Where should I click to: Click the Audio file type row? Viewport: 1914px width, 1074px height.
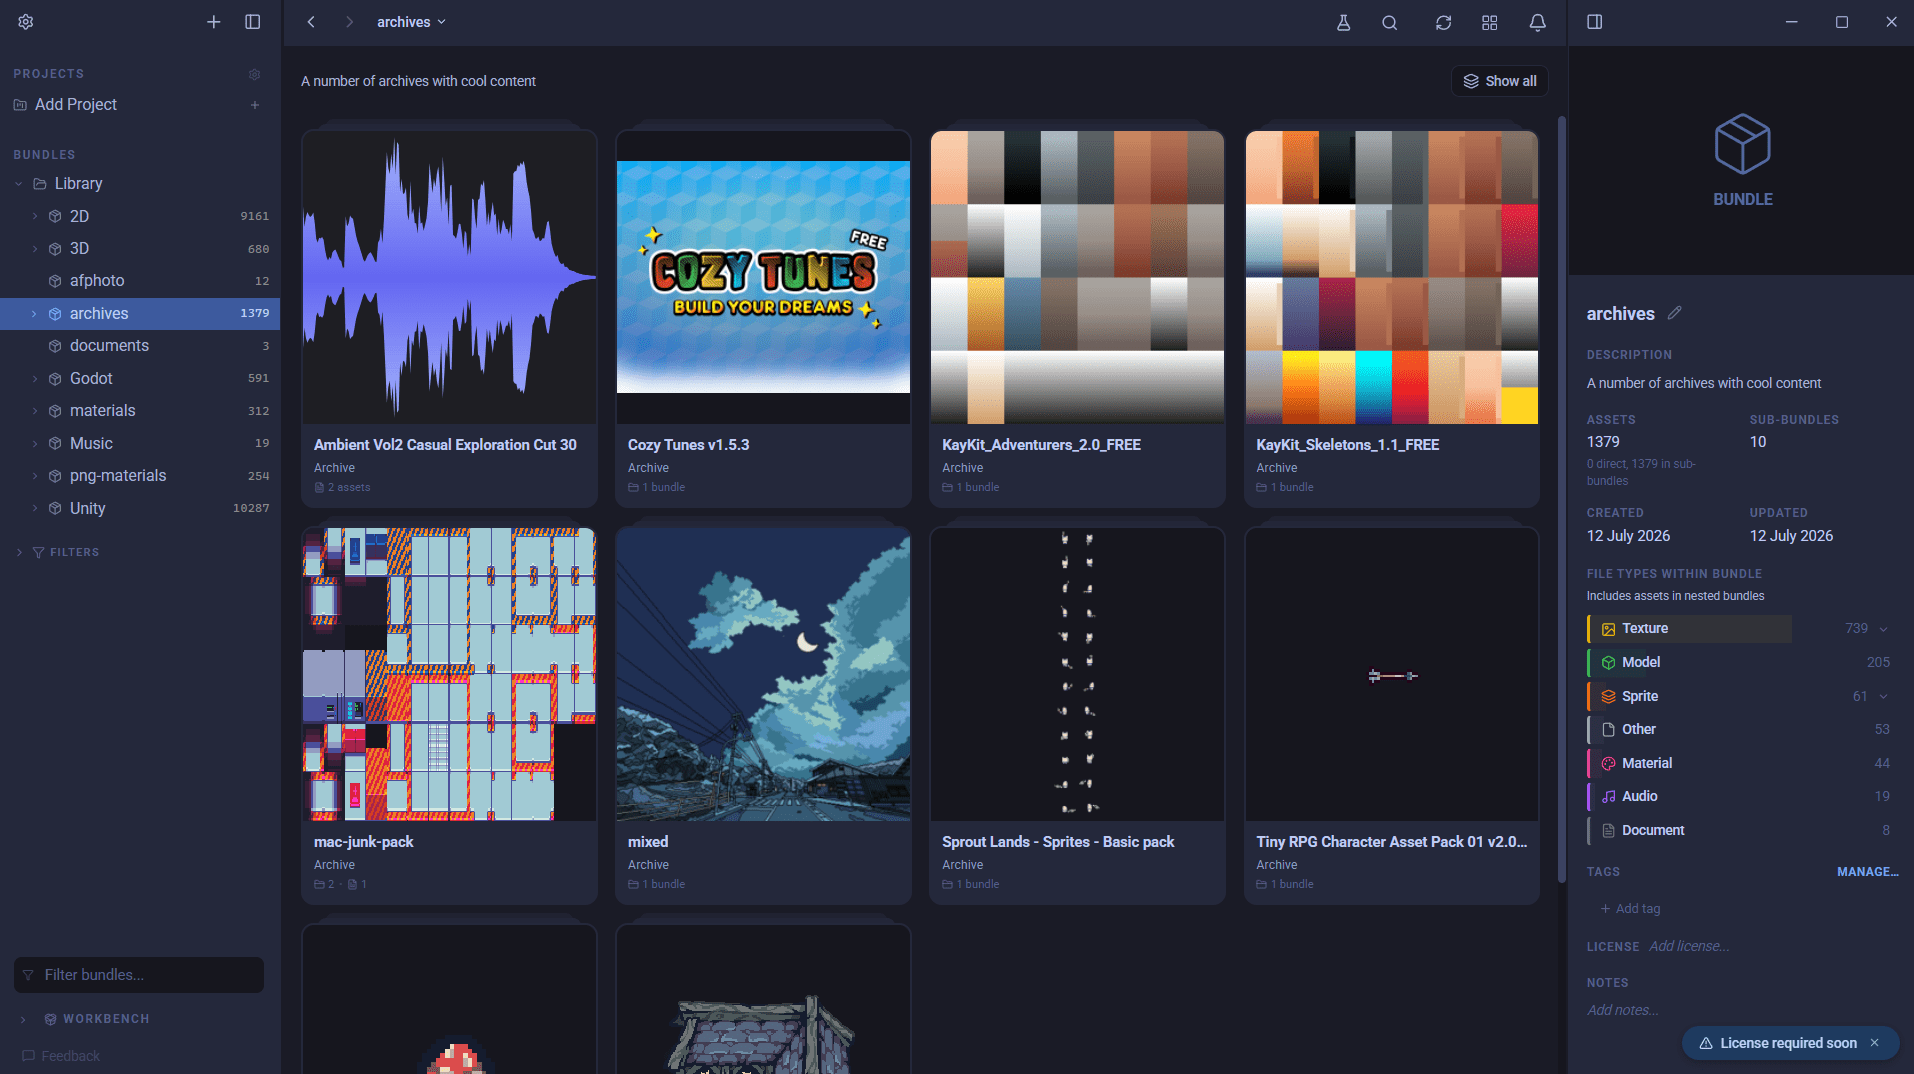(x=1742, y=796)
